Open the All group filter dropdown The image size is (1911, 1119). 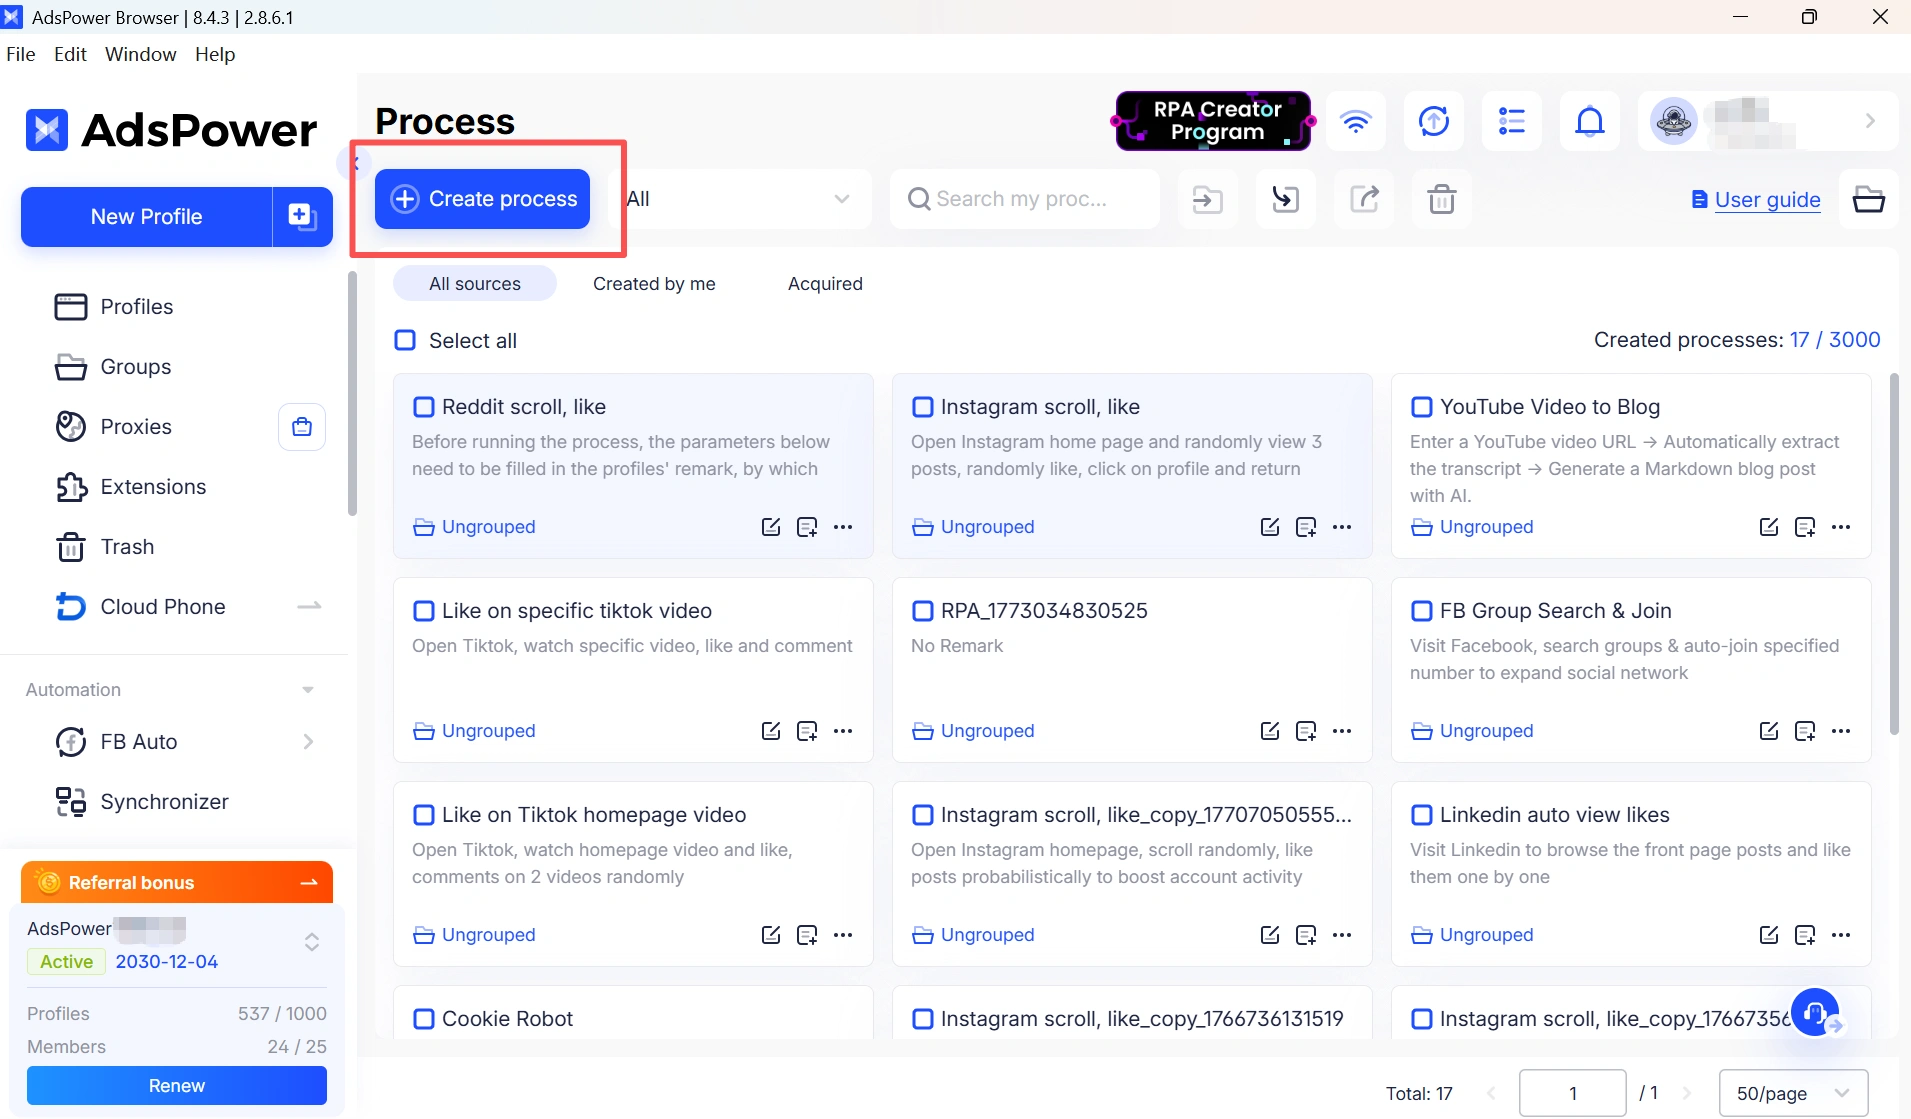[741, 199]
